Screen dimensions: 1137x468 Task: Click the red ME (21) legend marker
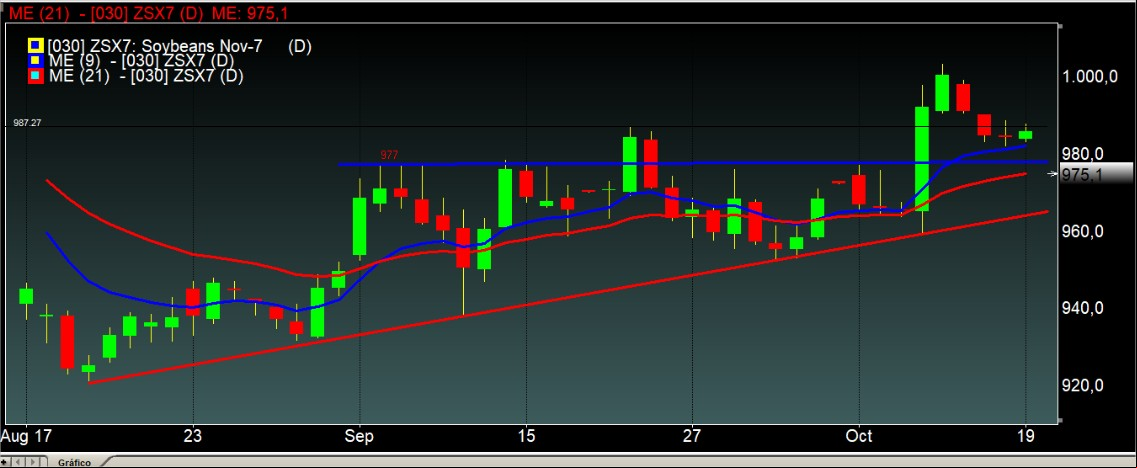(36, 75)
